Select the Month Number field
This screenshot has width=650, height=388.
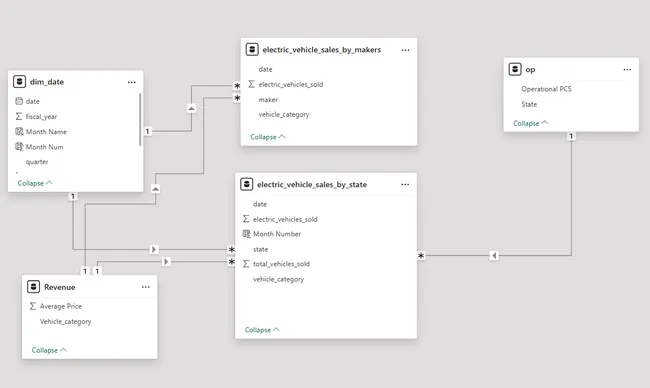pyautogui.click(x=277, y=234)
